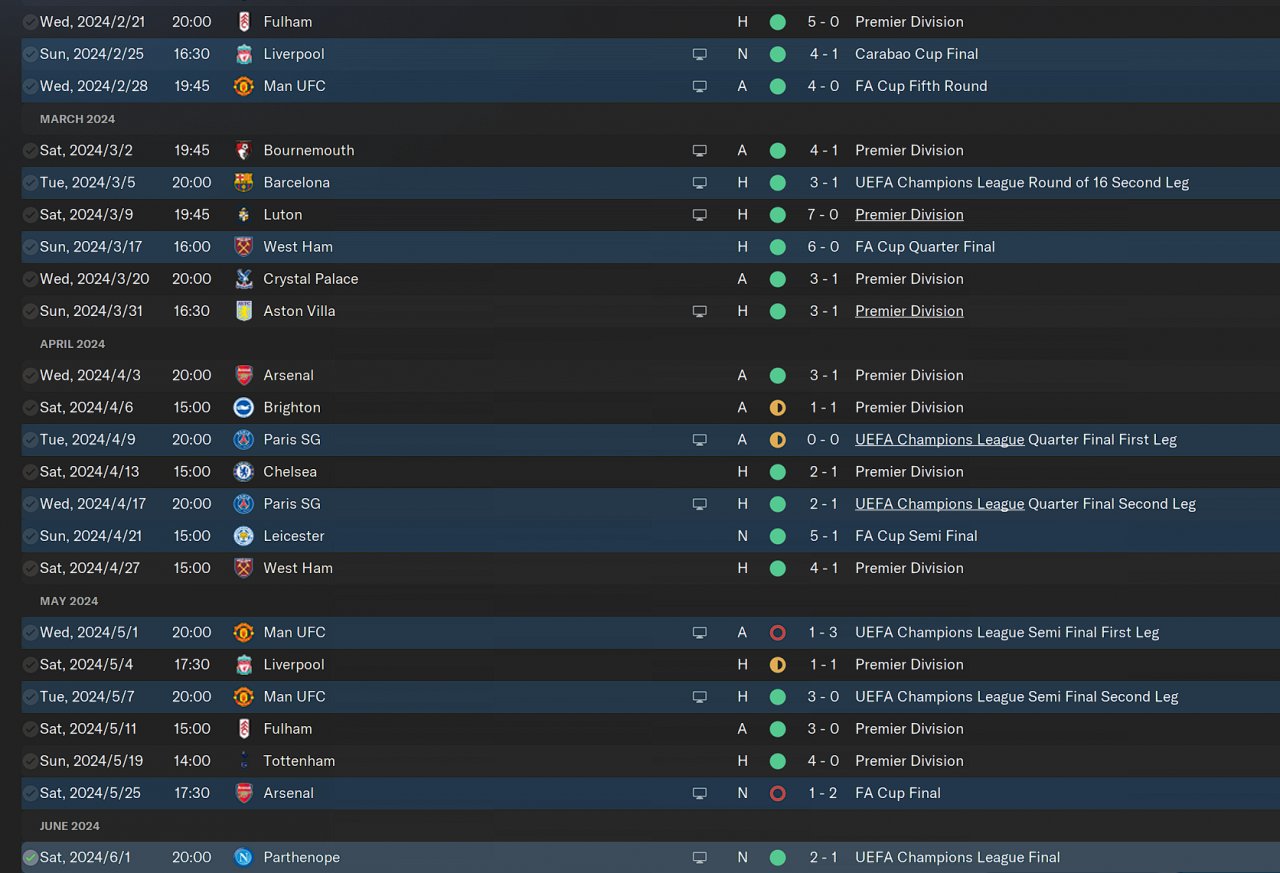The image size is (1280, 873).
Task: Toggle the checkmark on the Bournemouth fixture
Action: coord(30,150)
